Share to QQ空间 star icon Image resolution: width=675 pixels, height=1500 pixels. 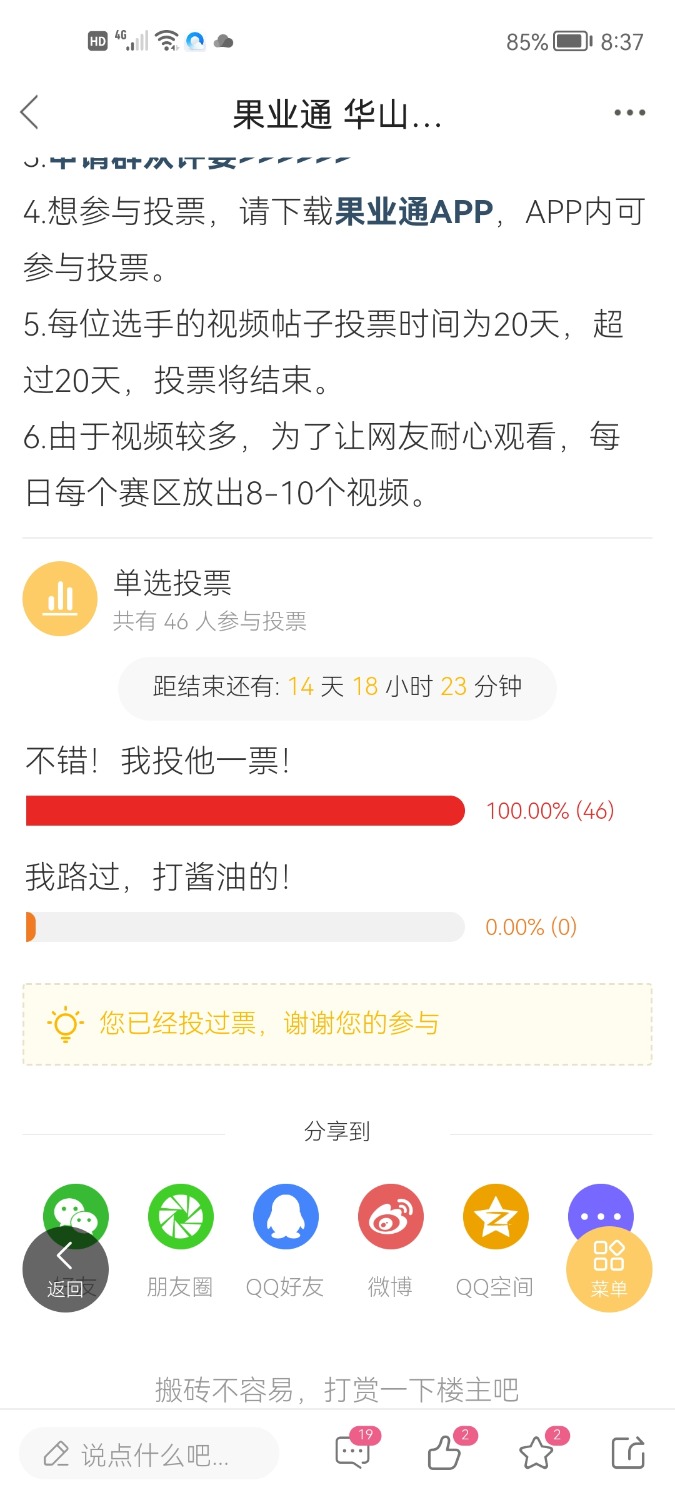pos(495,1217)
